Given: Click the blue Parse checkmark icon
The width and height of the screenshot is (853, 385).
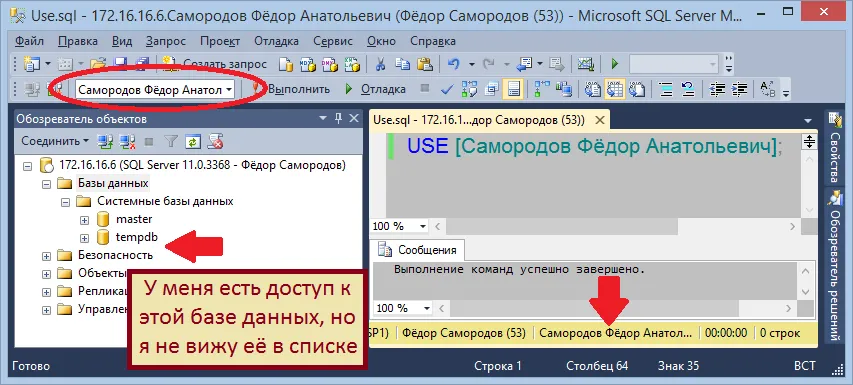Looking at the screenshot, I should [x=447, y=89].
